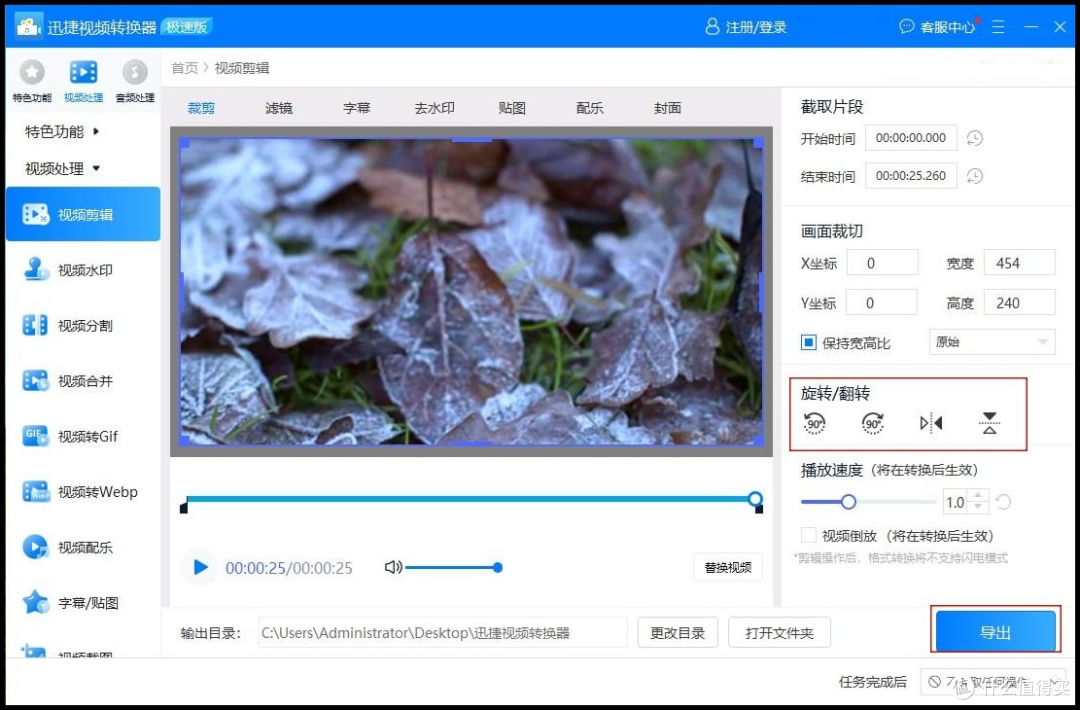Toggle 保持宽高比 checkbox
This screenshot has width=1080, height=710.
pos(809,342)
